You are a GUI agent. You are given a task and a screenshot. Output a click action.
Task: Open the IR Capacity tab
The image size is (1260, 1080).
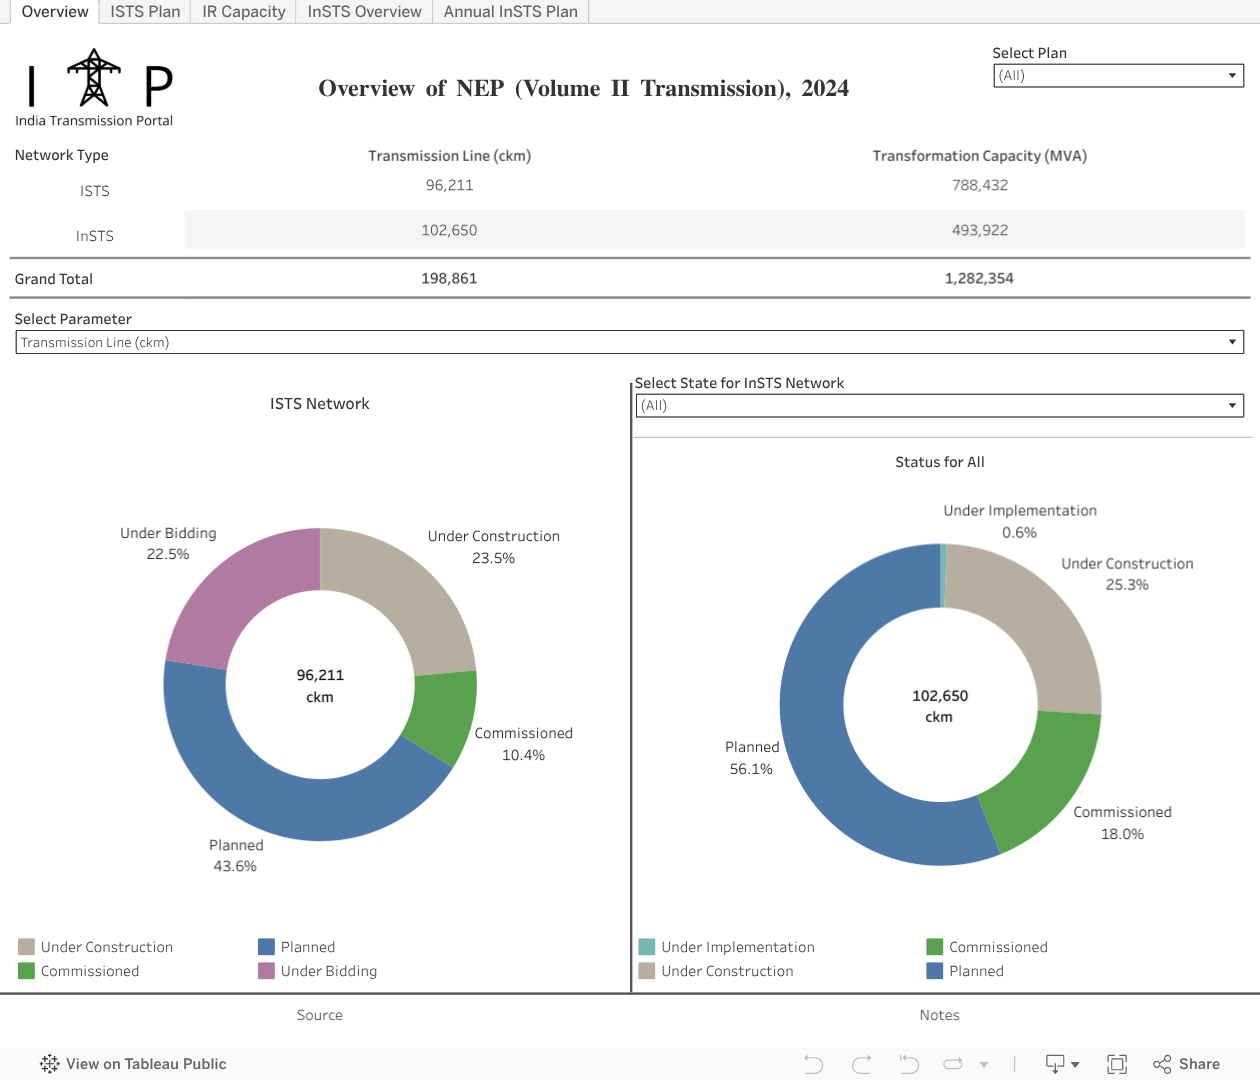point(243,12)
